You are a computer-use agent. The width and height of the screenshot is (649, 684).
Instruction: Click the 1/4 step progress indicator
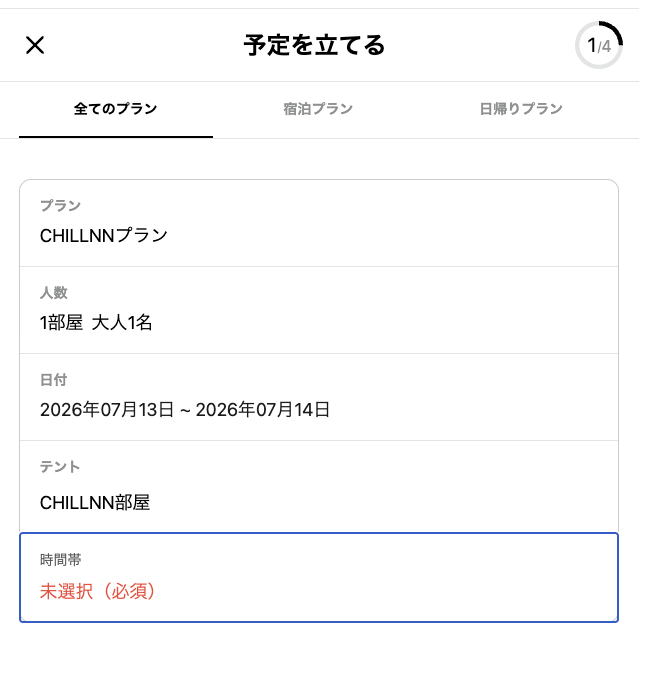pyautogui.click(x=599, y=45)
